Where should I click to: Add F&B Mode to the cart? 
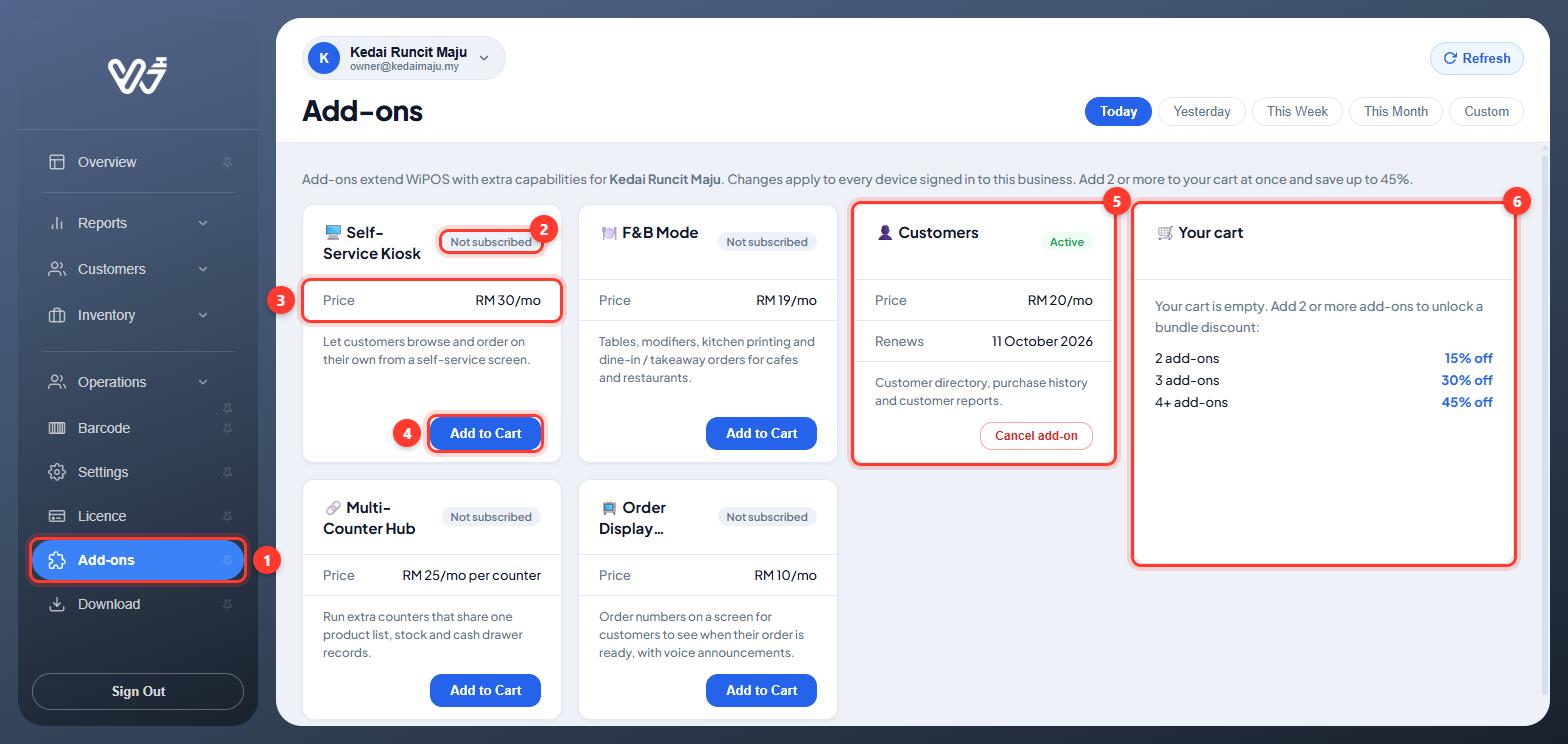click(x=761, y=433)
